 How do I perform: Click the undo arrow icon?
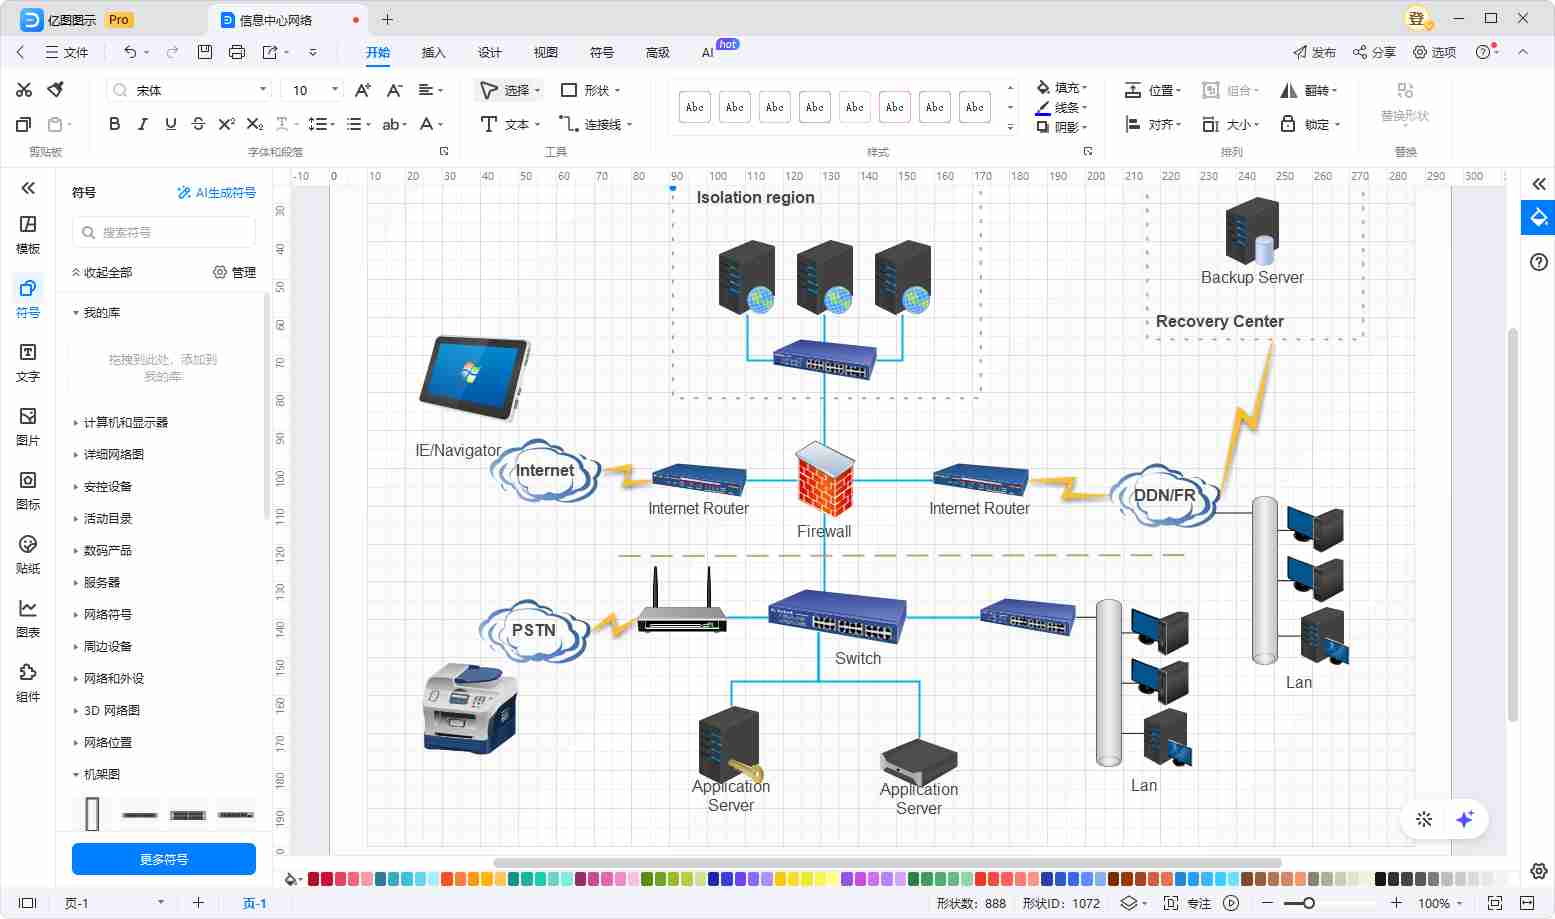[x=130, y=52]
